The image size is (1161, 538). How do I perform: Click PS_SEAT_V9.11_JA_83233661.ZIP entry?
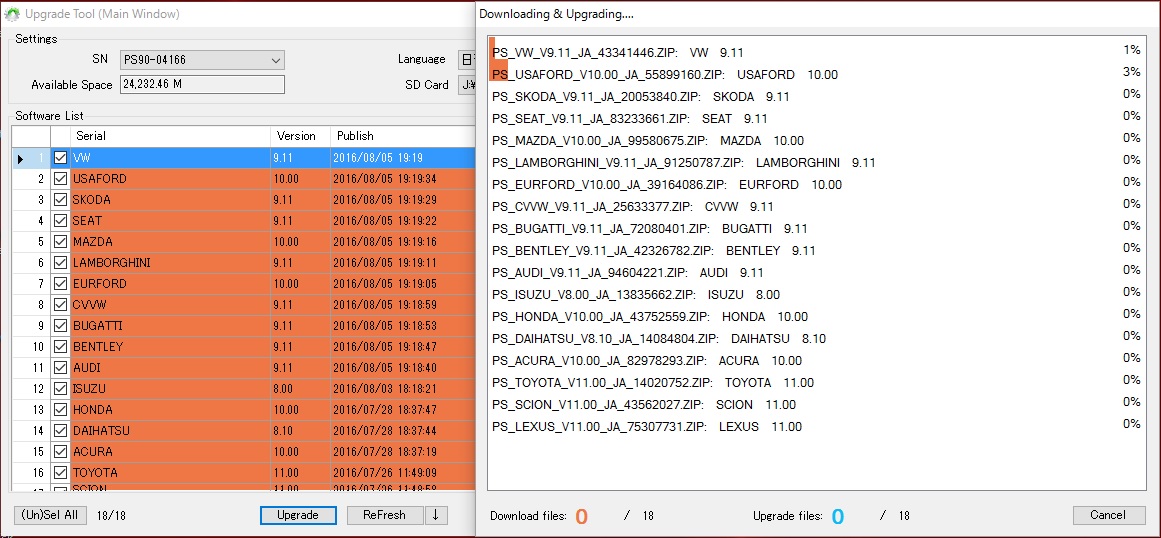pos(629,118)
